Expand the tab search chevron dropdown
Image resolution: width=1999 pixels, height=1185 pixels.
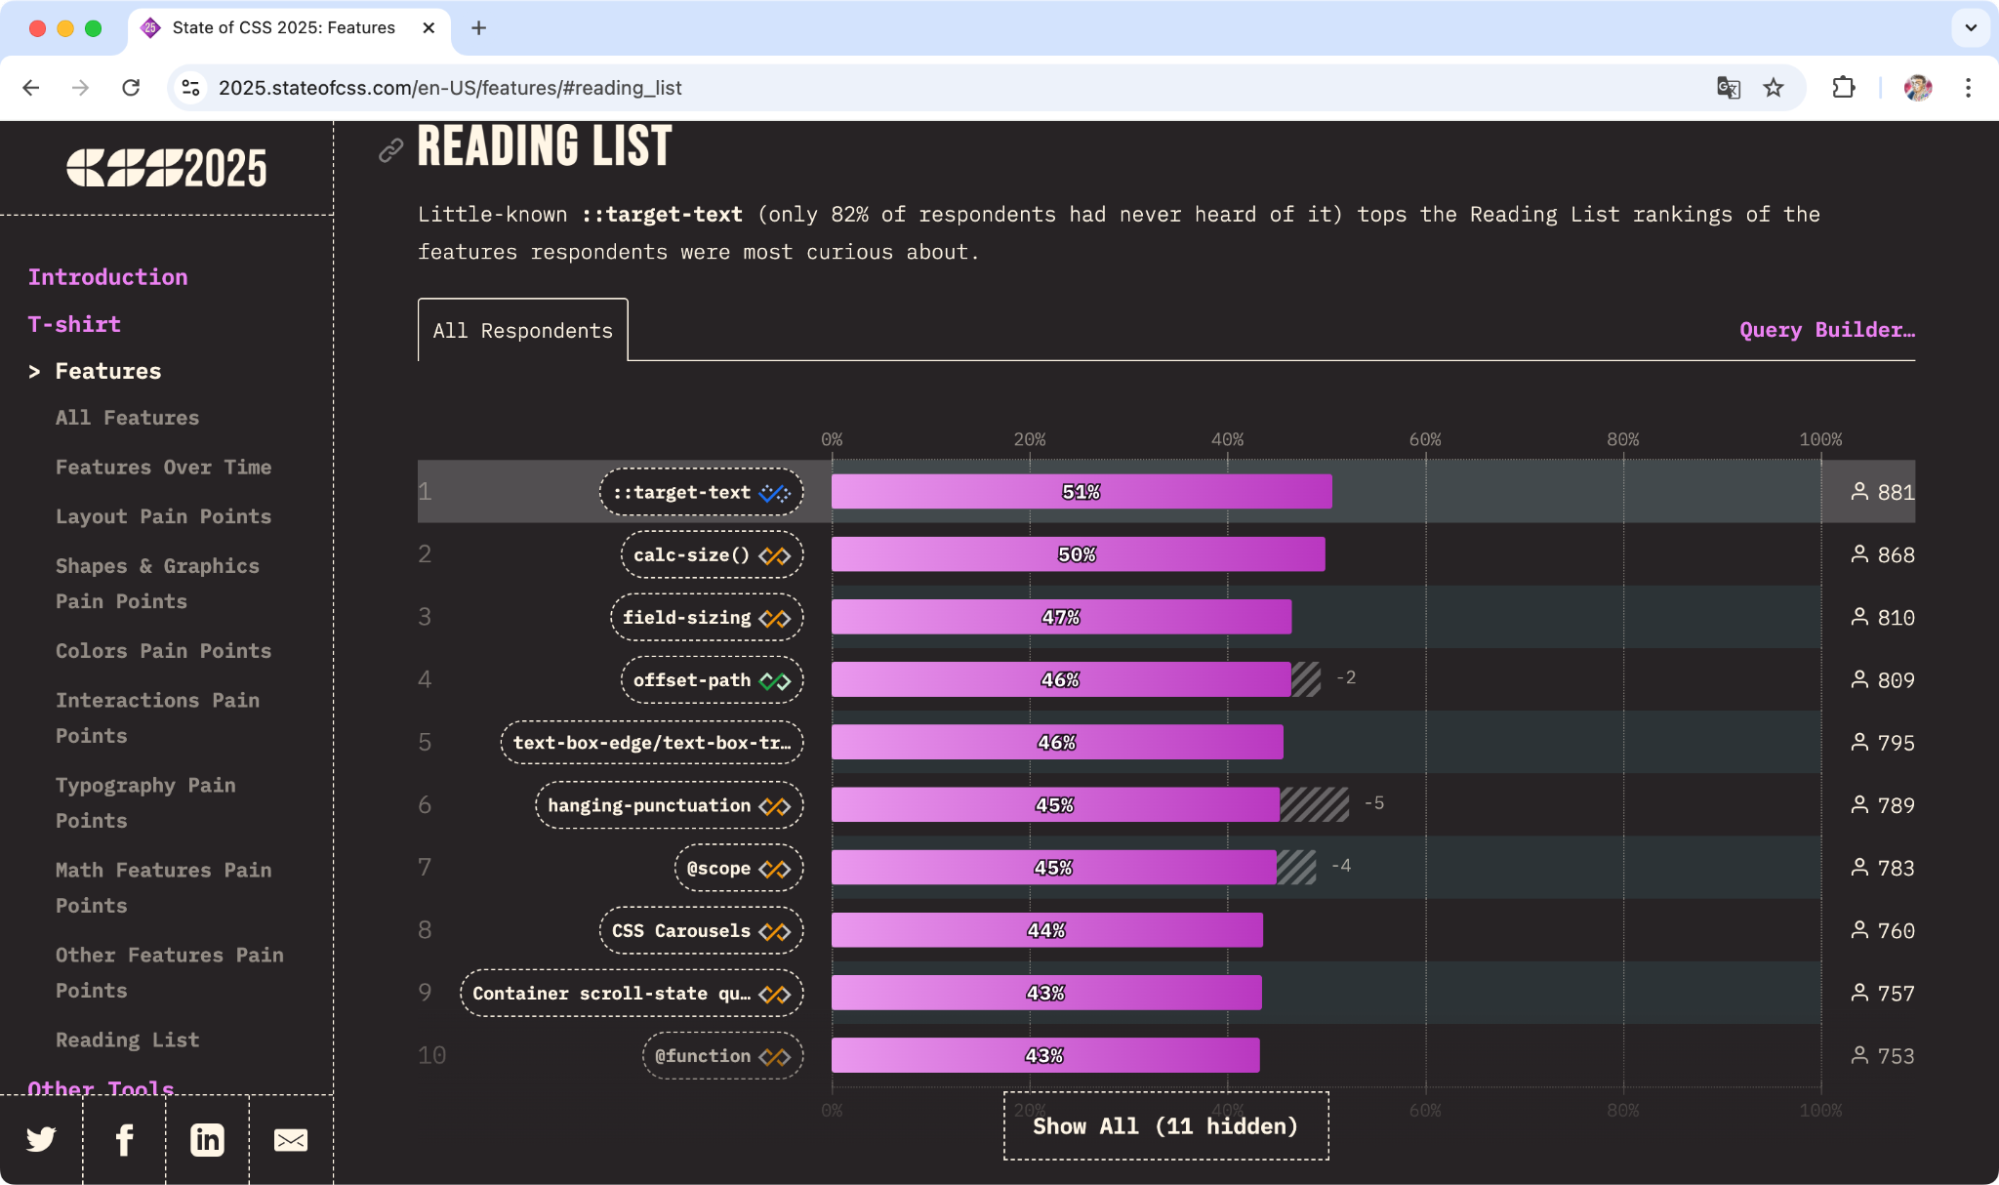click(x=1970, y=28)
